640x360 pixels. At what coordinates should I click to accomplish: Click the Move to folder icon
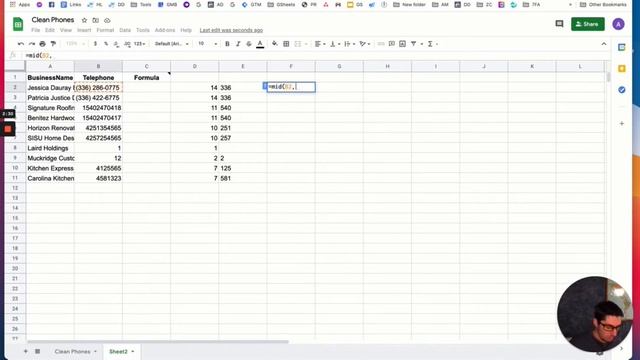point(96,20)
